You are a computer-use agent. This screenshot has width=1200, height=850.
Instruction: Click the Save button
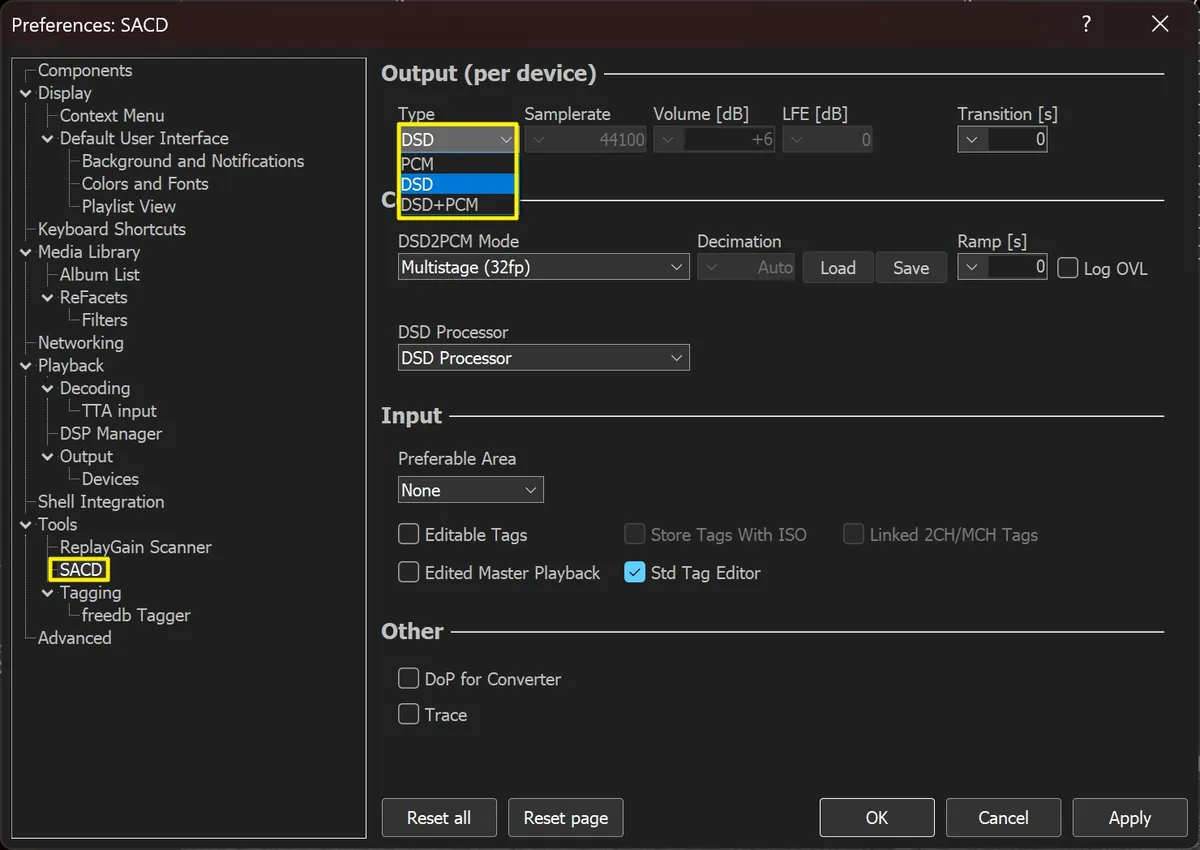point(911,268)
